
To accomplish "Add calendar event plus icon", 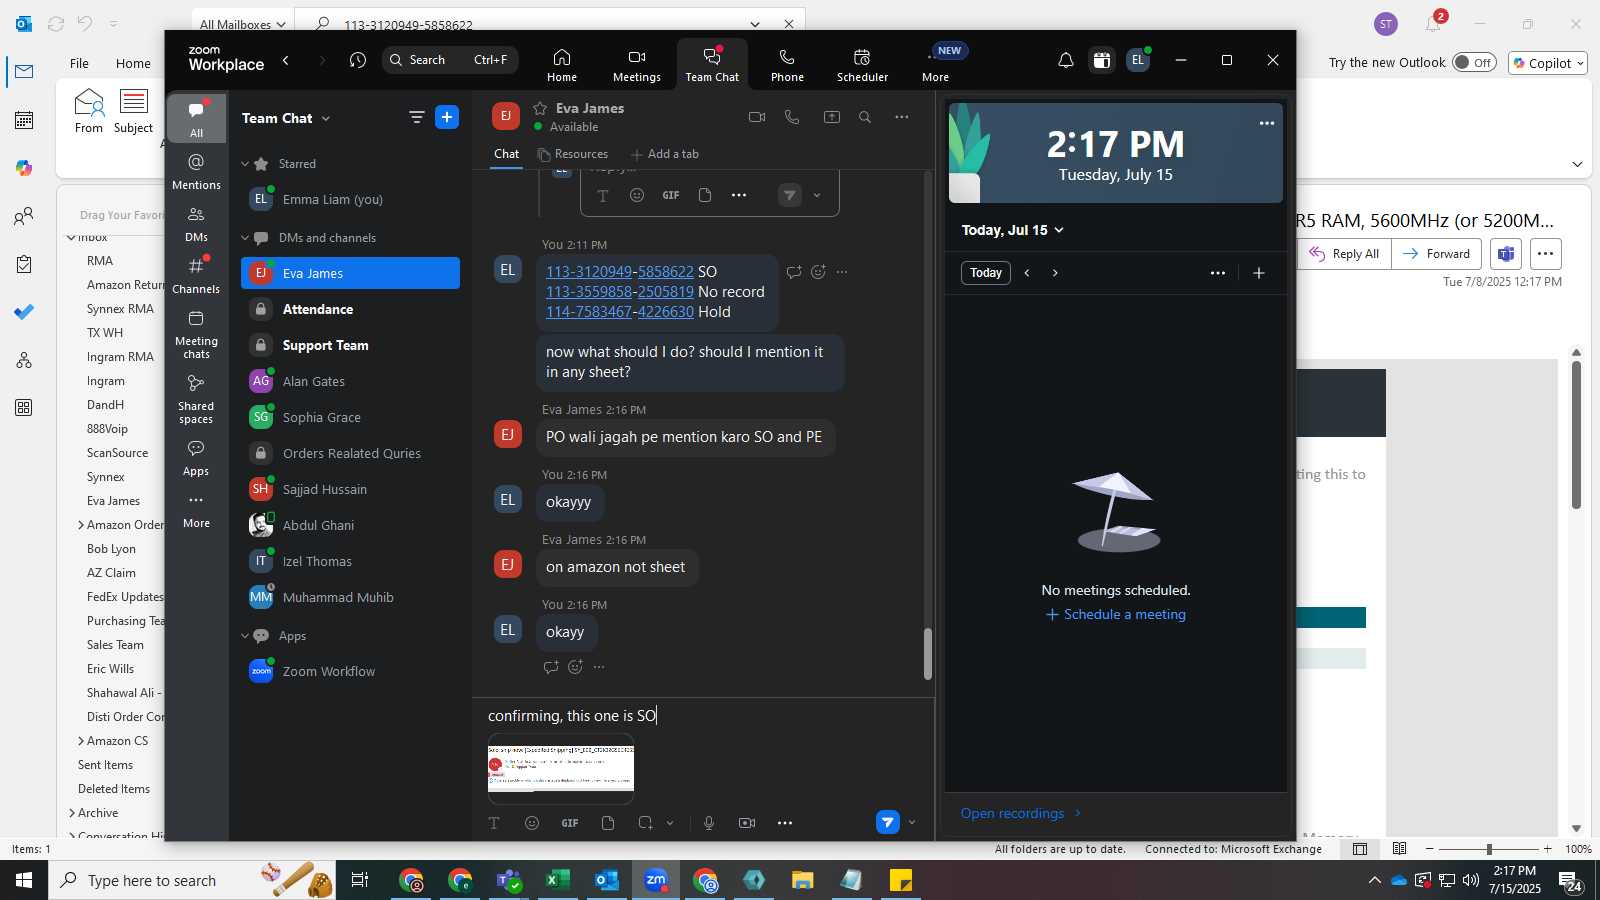I will [x=1259, y=273].
